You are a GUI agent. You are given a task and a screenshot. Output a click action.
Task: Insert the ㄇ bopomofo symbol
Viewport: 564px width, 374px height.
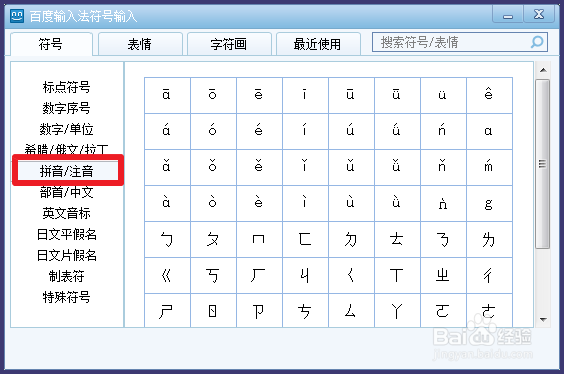259,239
